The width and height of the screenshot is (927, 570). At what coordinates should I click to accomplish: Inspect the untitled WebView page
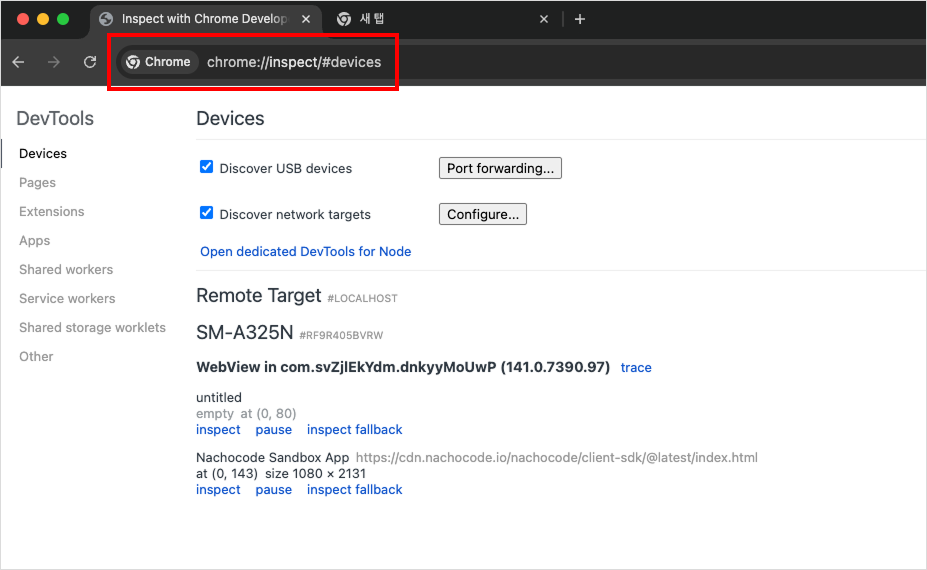click(218, 430)
